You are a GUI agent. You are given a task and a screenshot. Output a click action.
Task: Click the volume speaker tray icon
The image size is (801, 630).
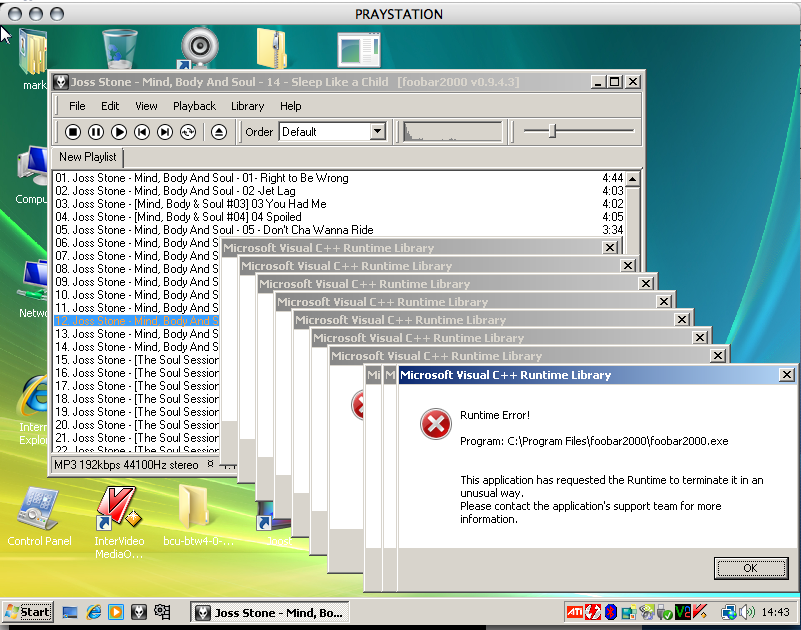747,612
